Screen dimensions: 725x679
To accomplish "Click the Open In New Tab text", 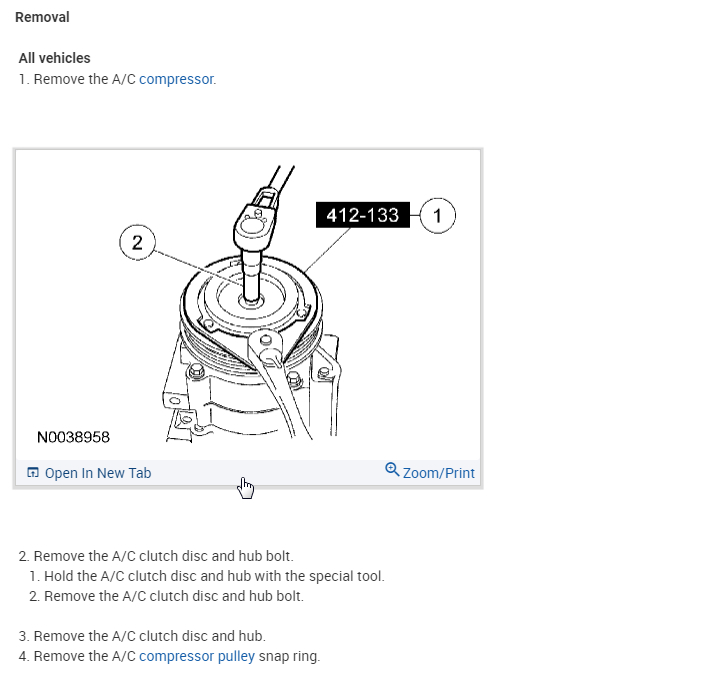I will (x=98, y=473).
